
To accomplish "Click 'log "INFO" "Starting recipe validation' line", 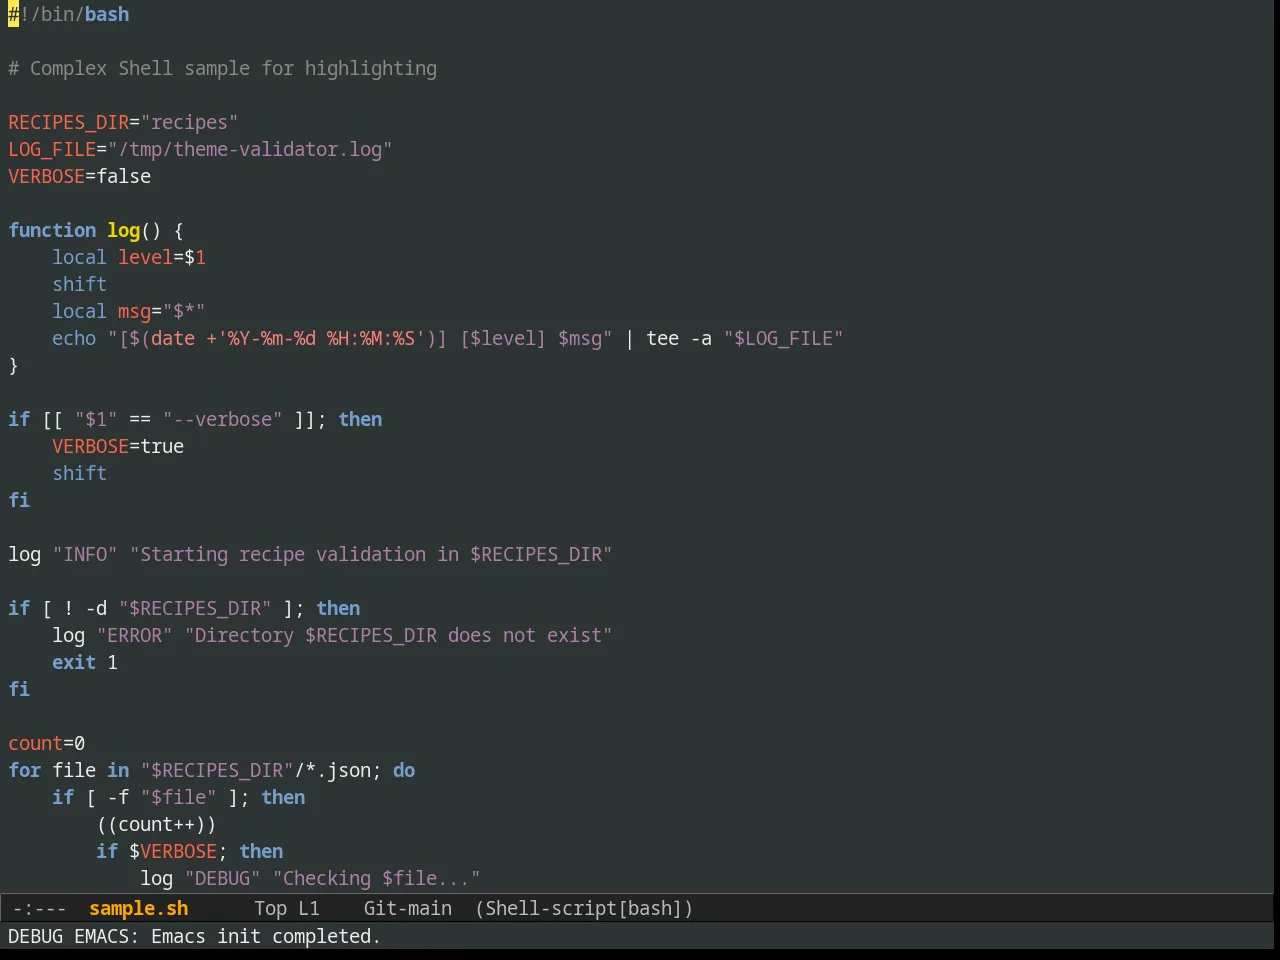I will tap(310, 554).
